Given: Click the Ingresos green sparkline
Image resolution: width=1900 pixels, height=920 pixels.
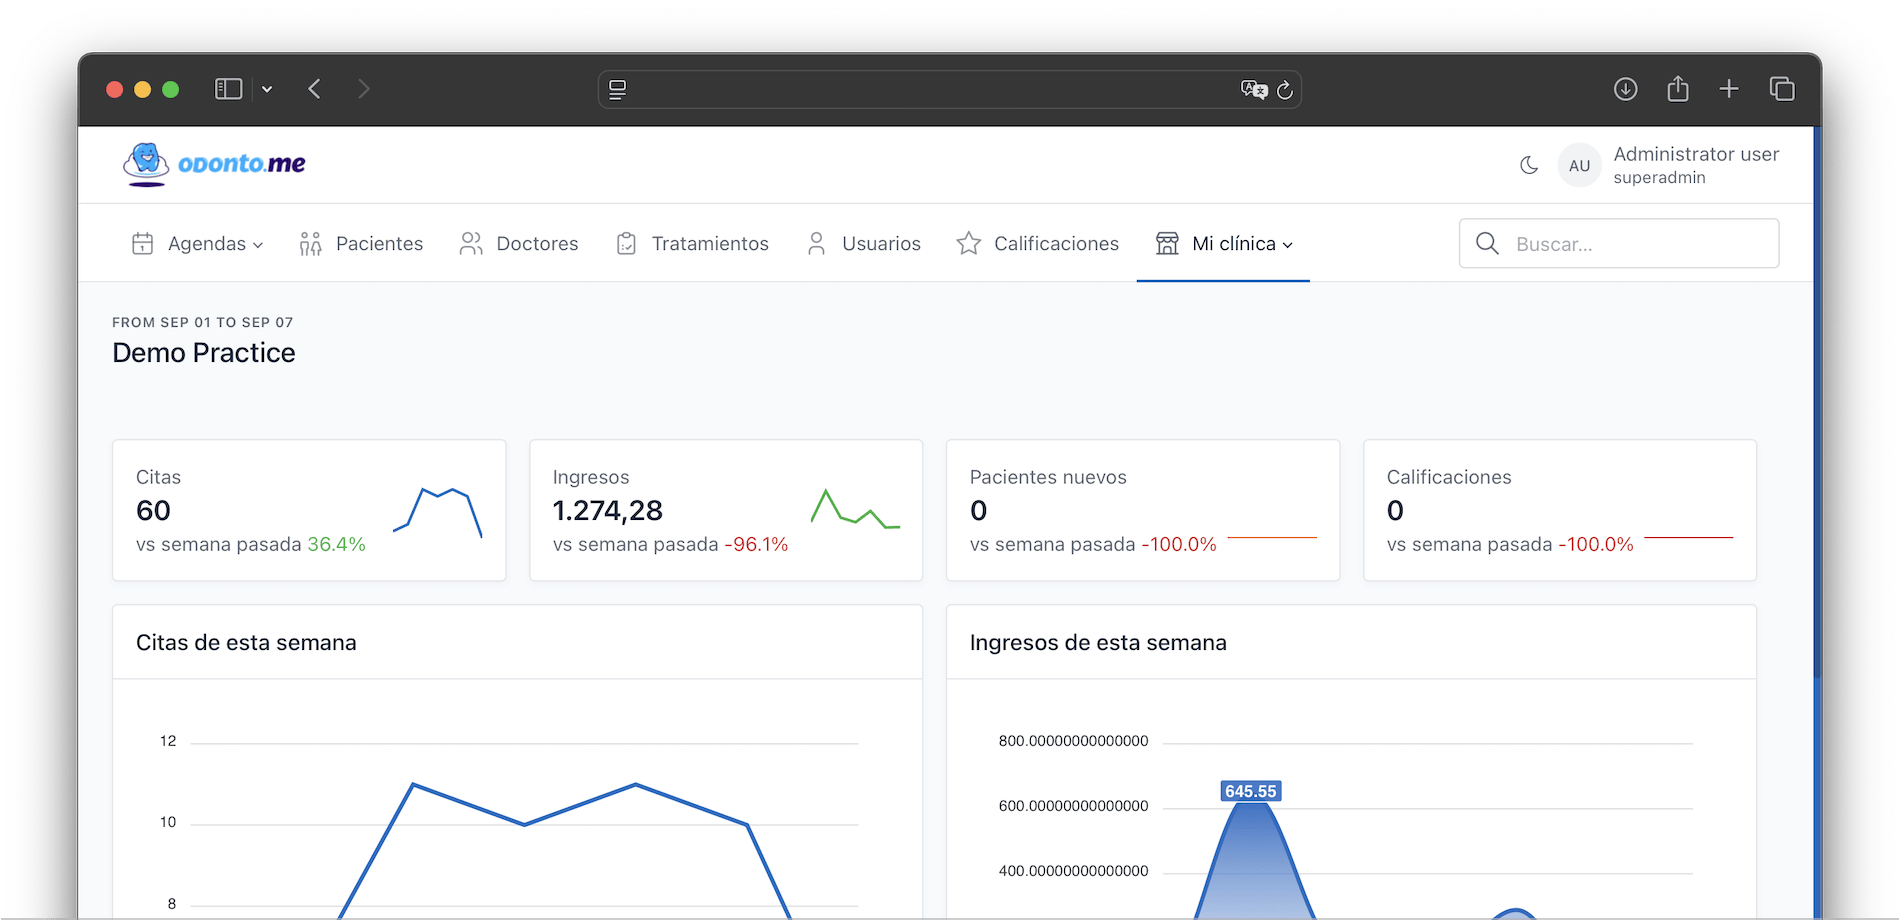Looking at the screenshot, I should pos(855,508).
